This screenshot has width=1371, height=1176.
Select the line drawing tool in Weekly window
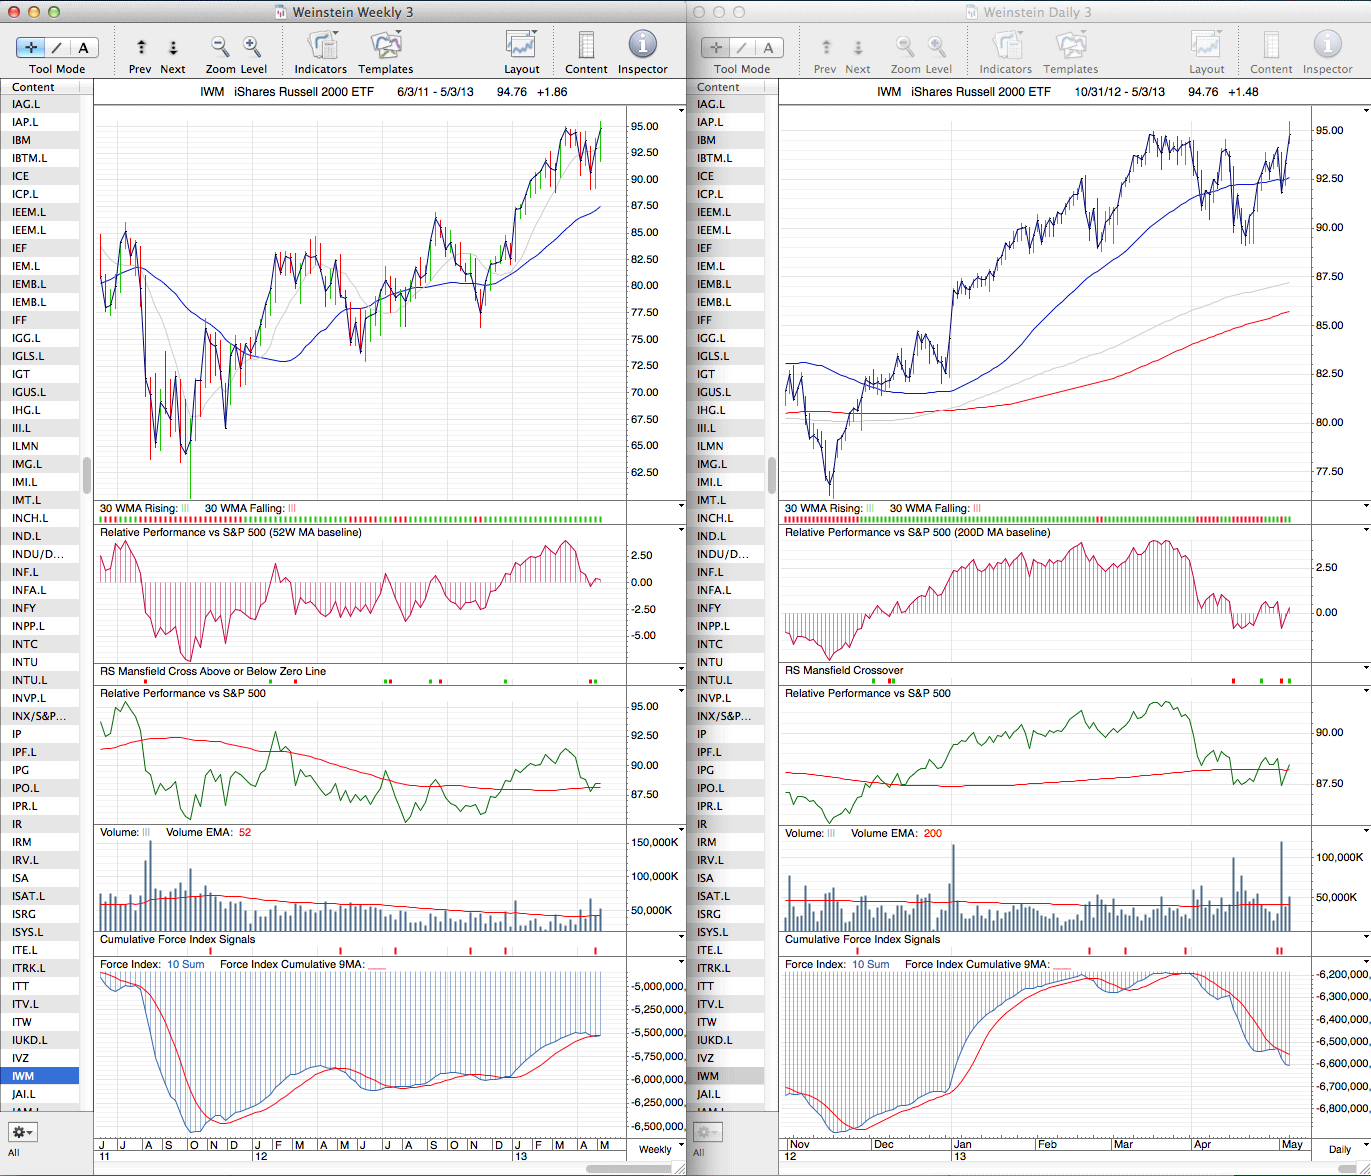[x=57, y=47]
